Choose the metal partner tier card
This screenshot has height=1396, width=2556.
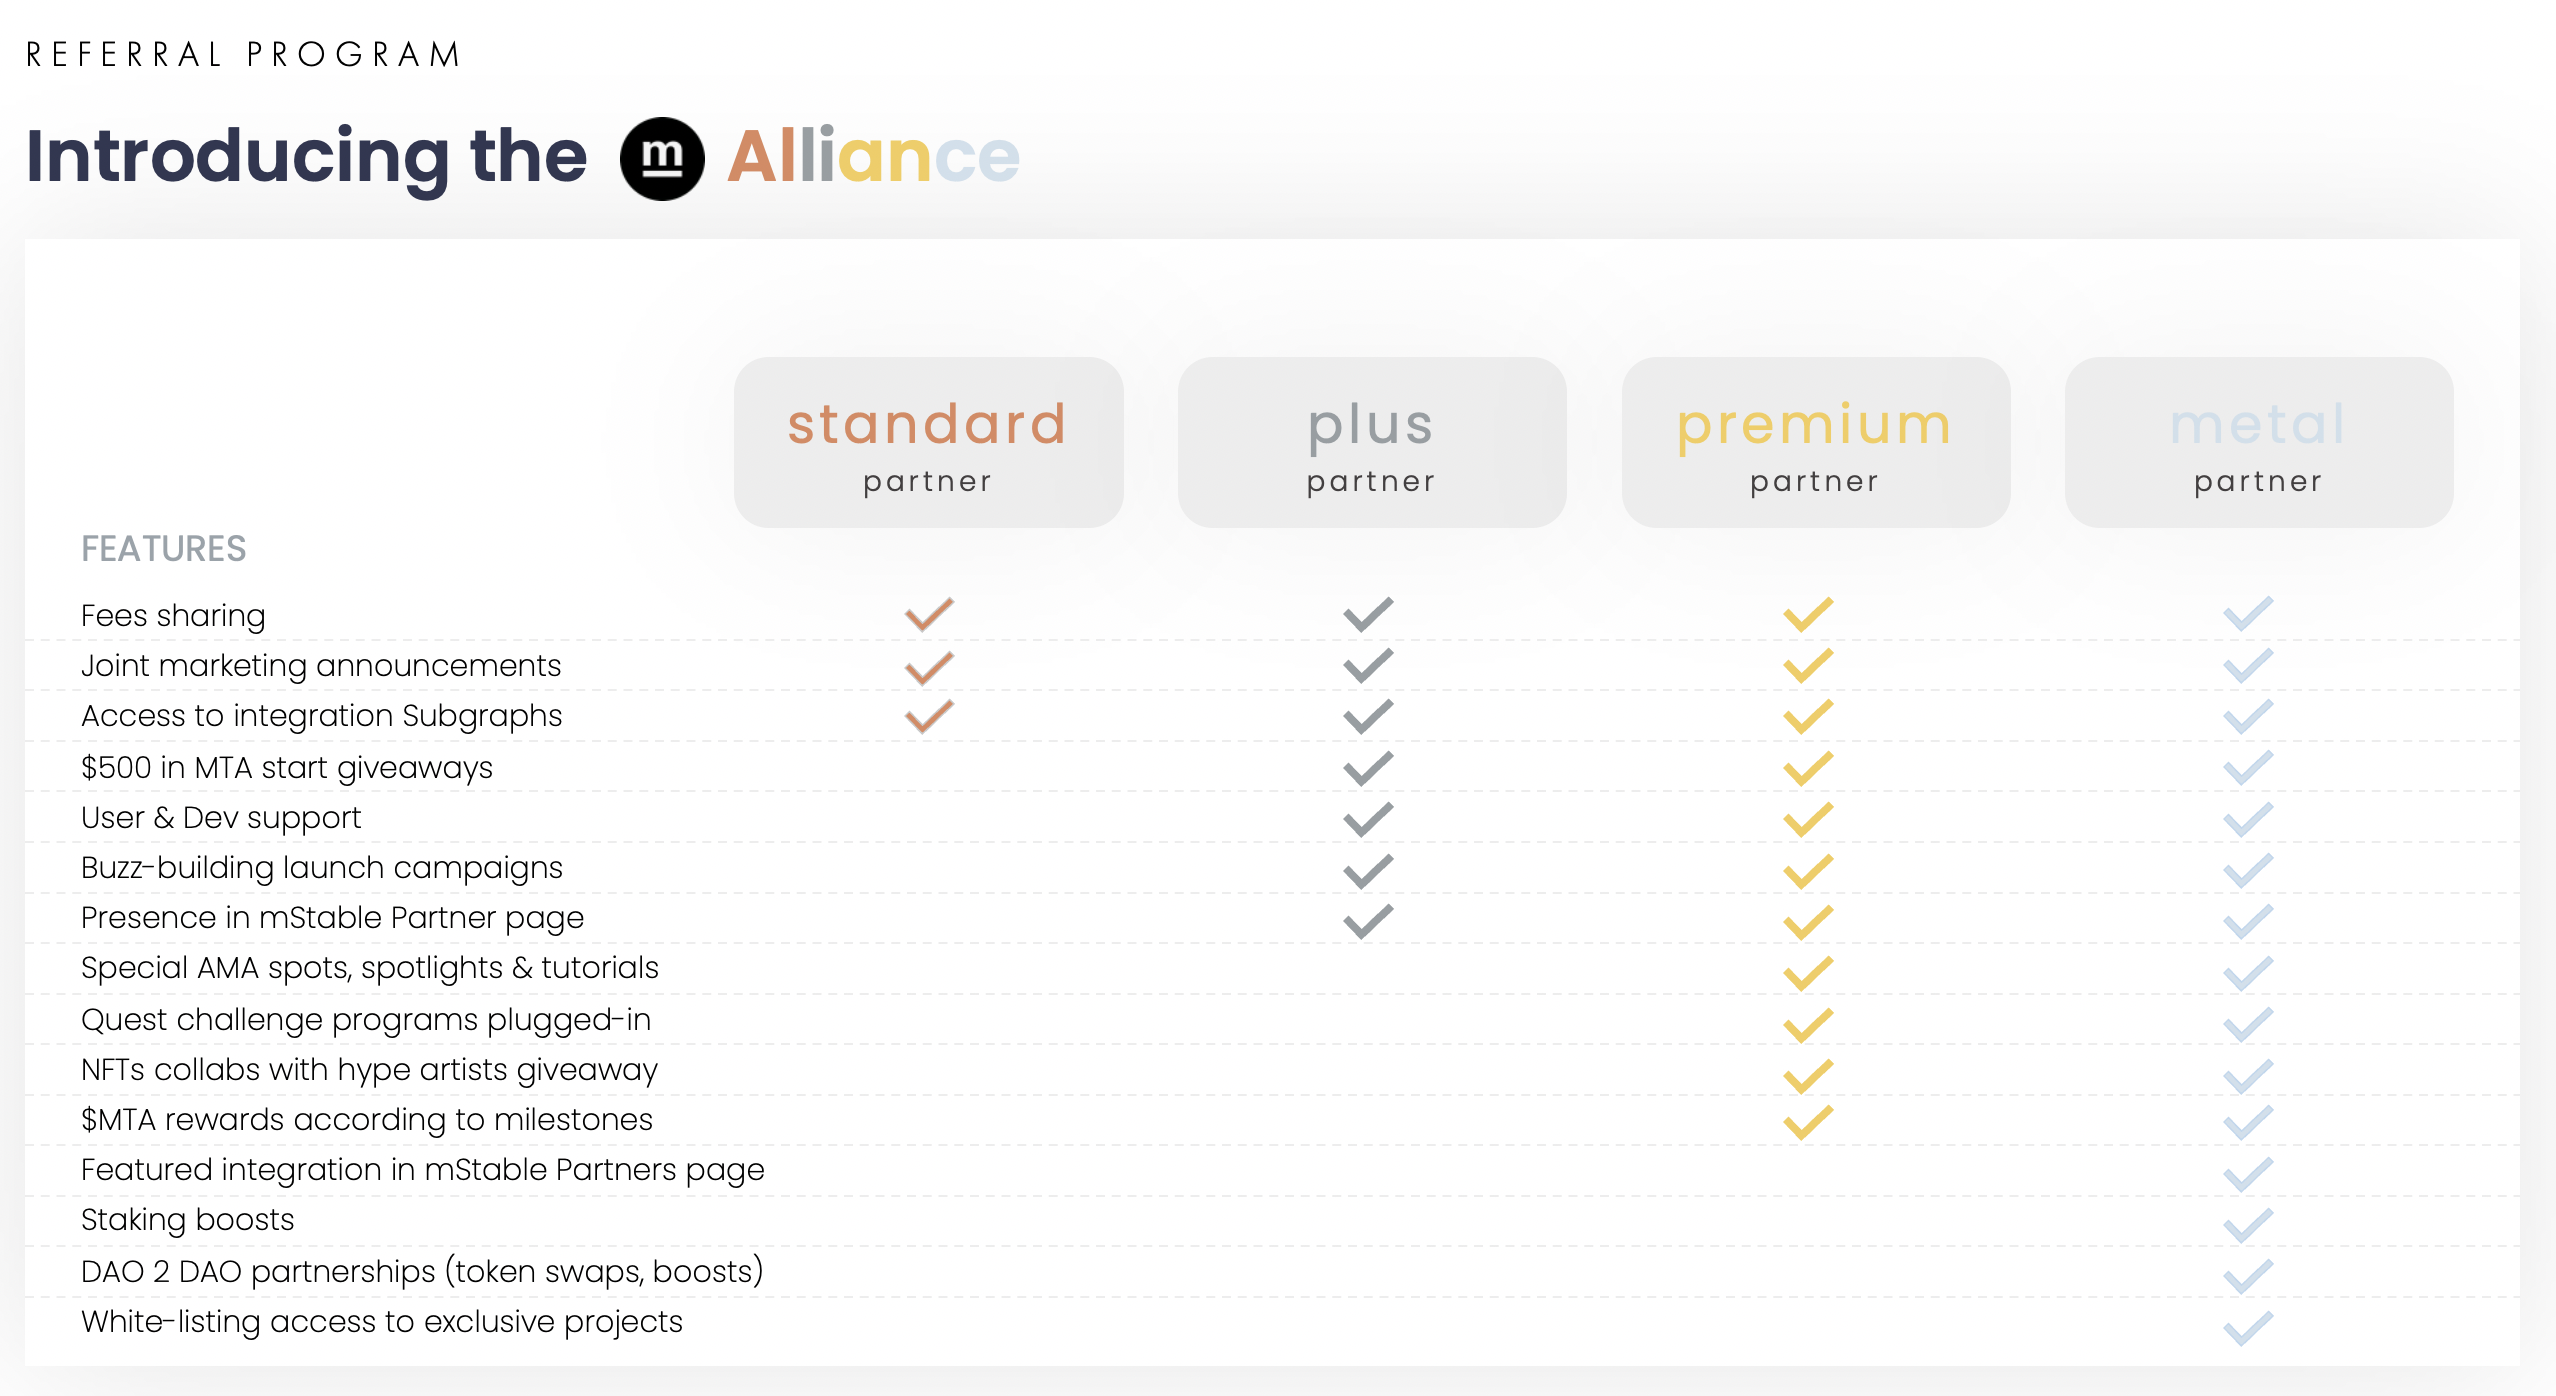click(x=2258, y=442)
